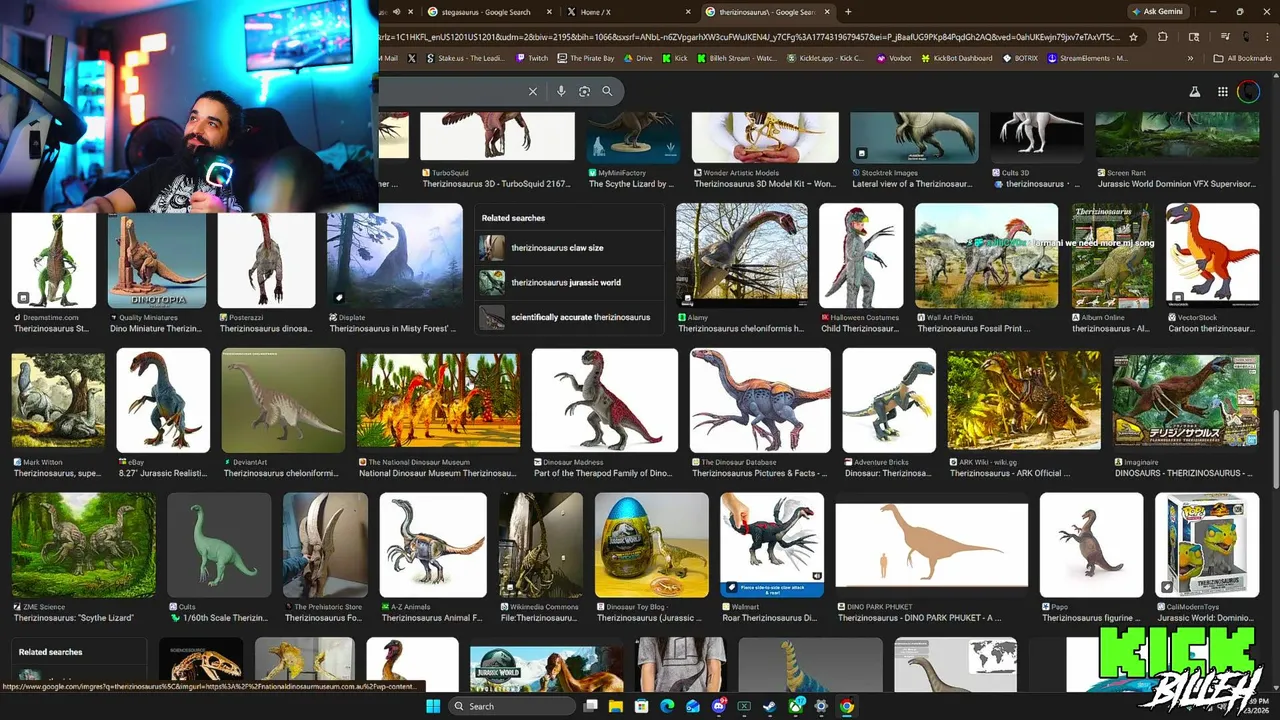Viewport: 1280px width, 720px height.
Task: Bookmark this page with the star icon
Action: coord(1133,37)
